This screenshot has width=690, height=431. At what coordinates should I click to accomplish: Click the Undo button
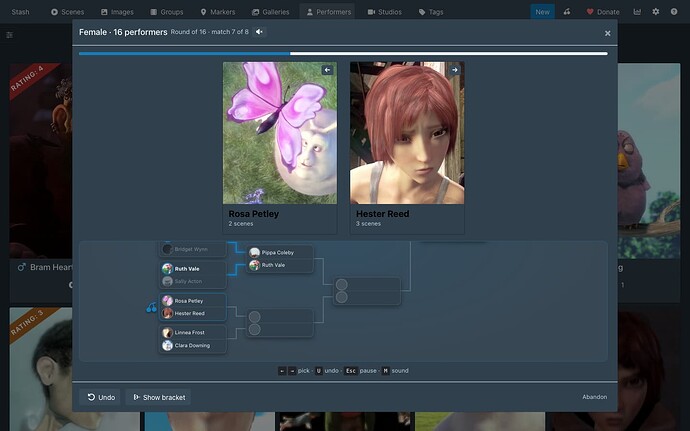coord(101,397)
